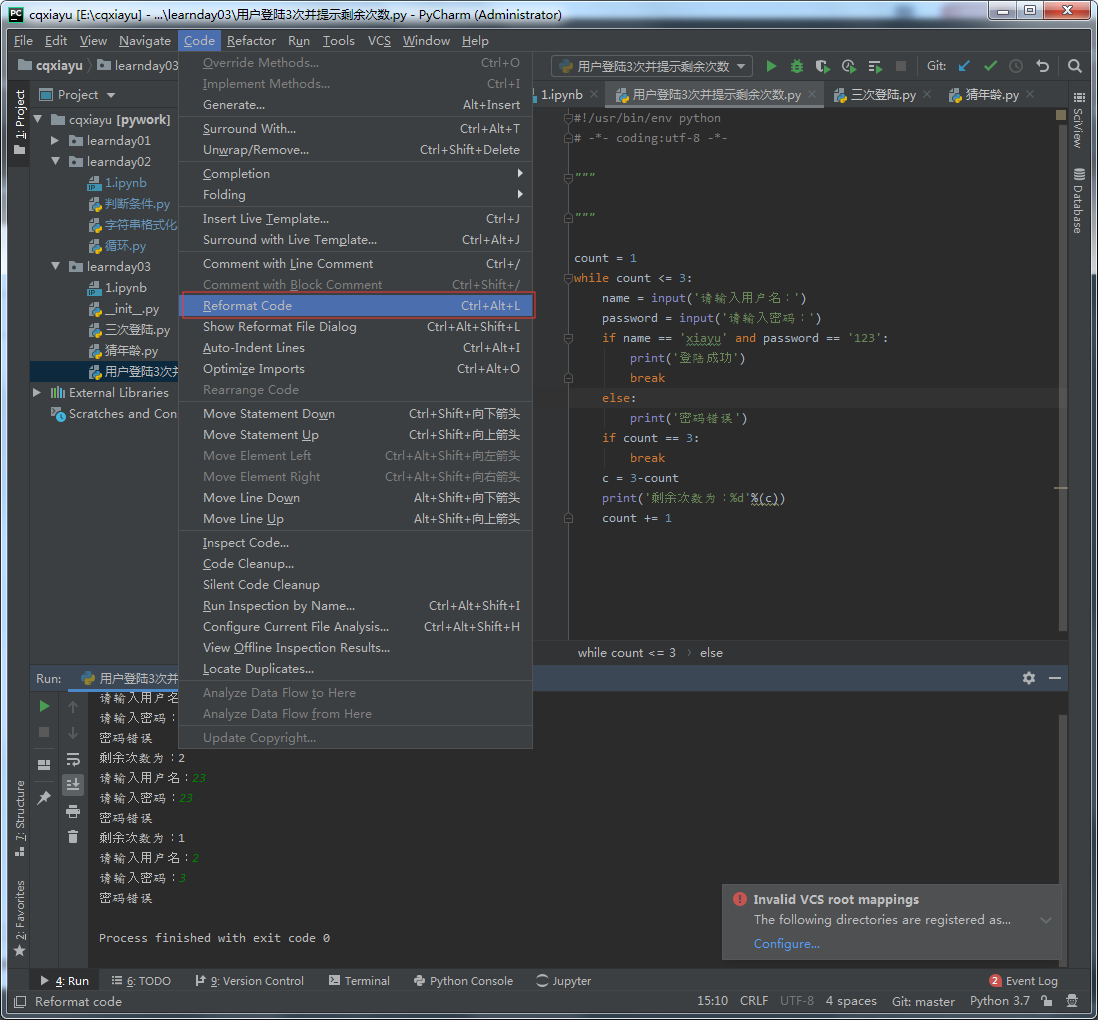Click the Configure... link in notification
This screenshot has width=1098, height=1020.
click(x=786, y=944)
